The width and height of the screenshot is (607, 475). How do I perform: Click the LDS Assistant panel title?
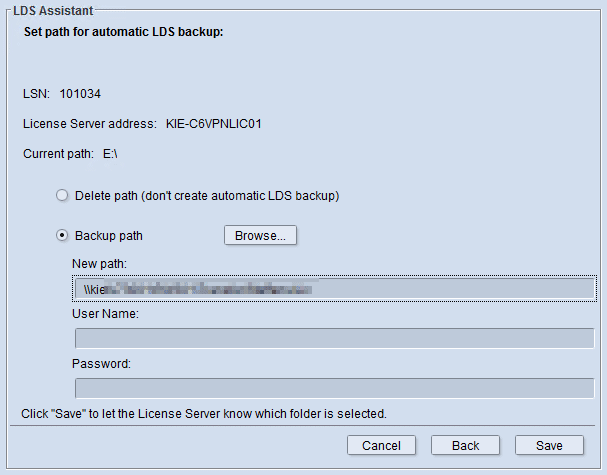53,10
